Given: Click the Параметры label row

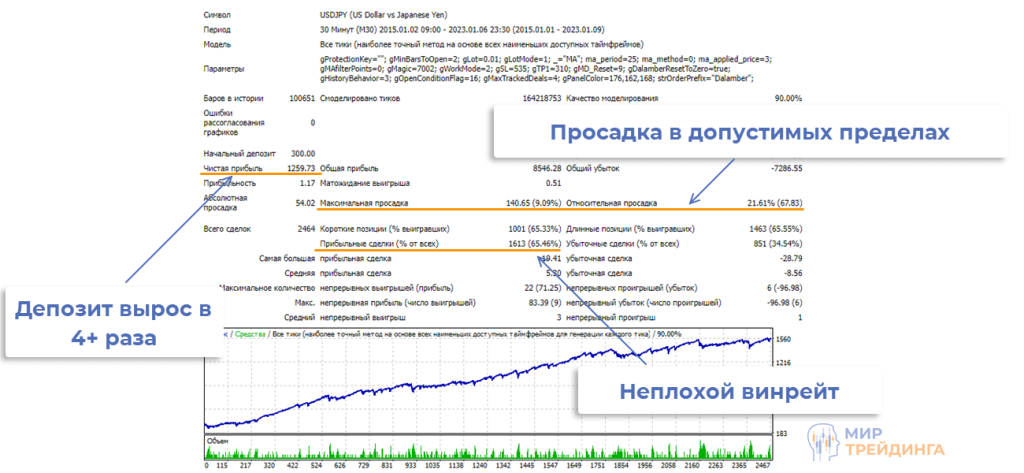Looking at the screenshot, I should pyautogui.click(x=222, y=70).
